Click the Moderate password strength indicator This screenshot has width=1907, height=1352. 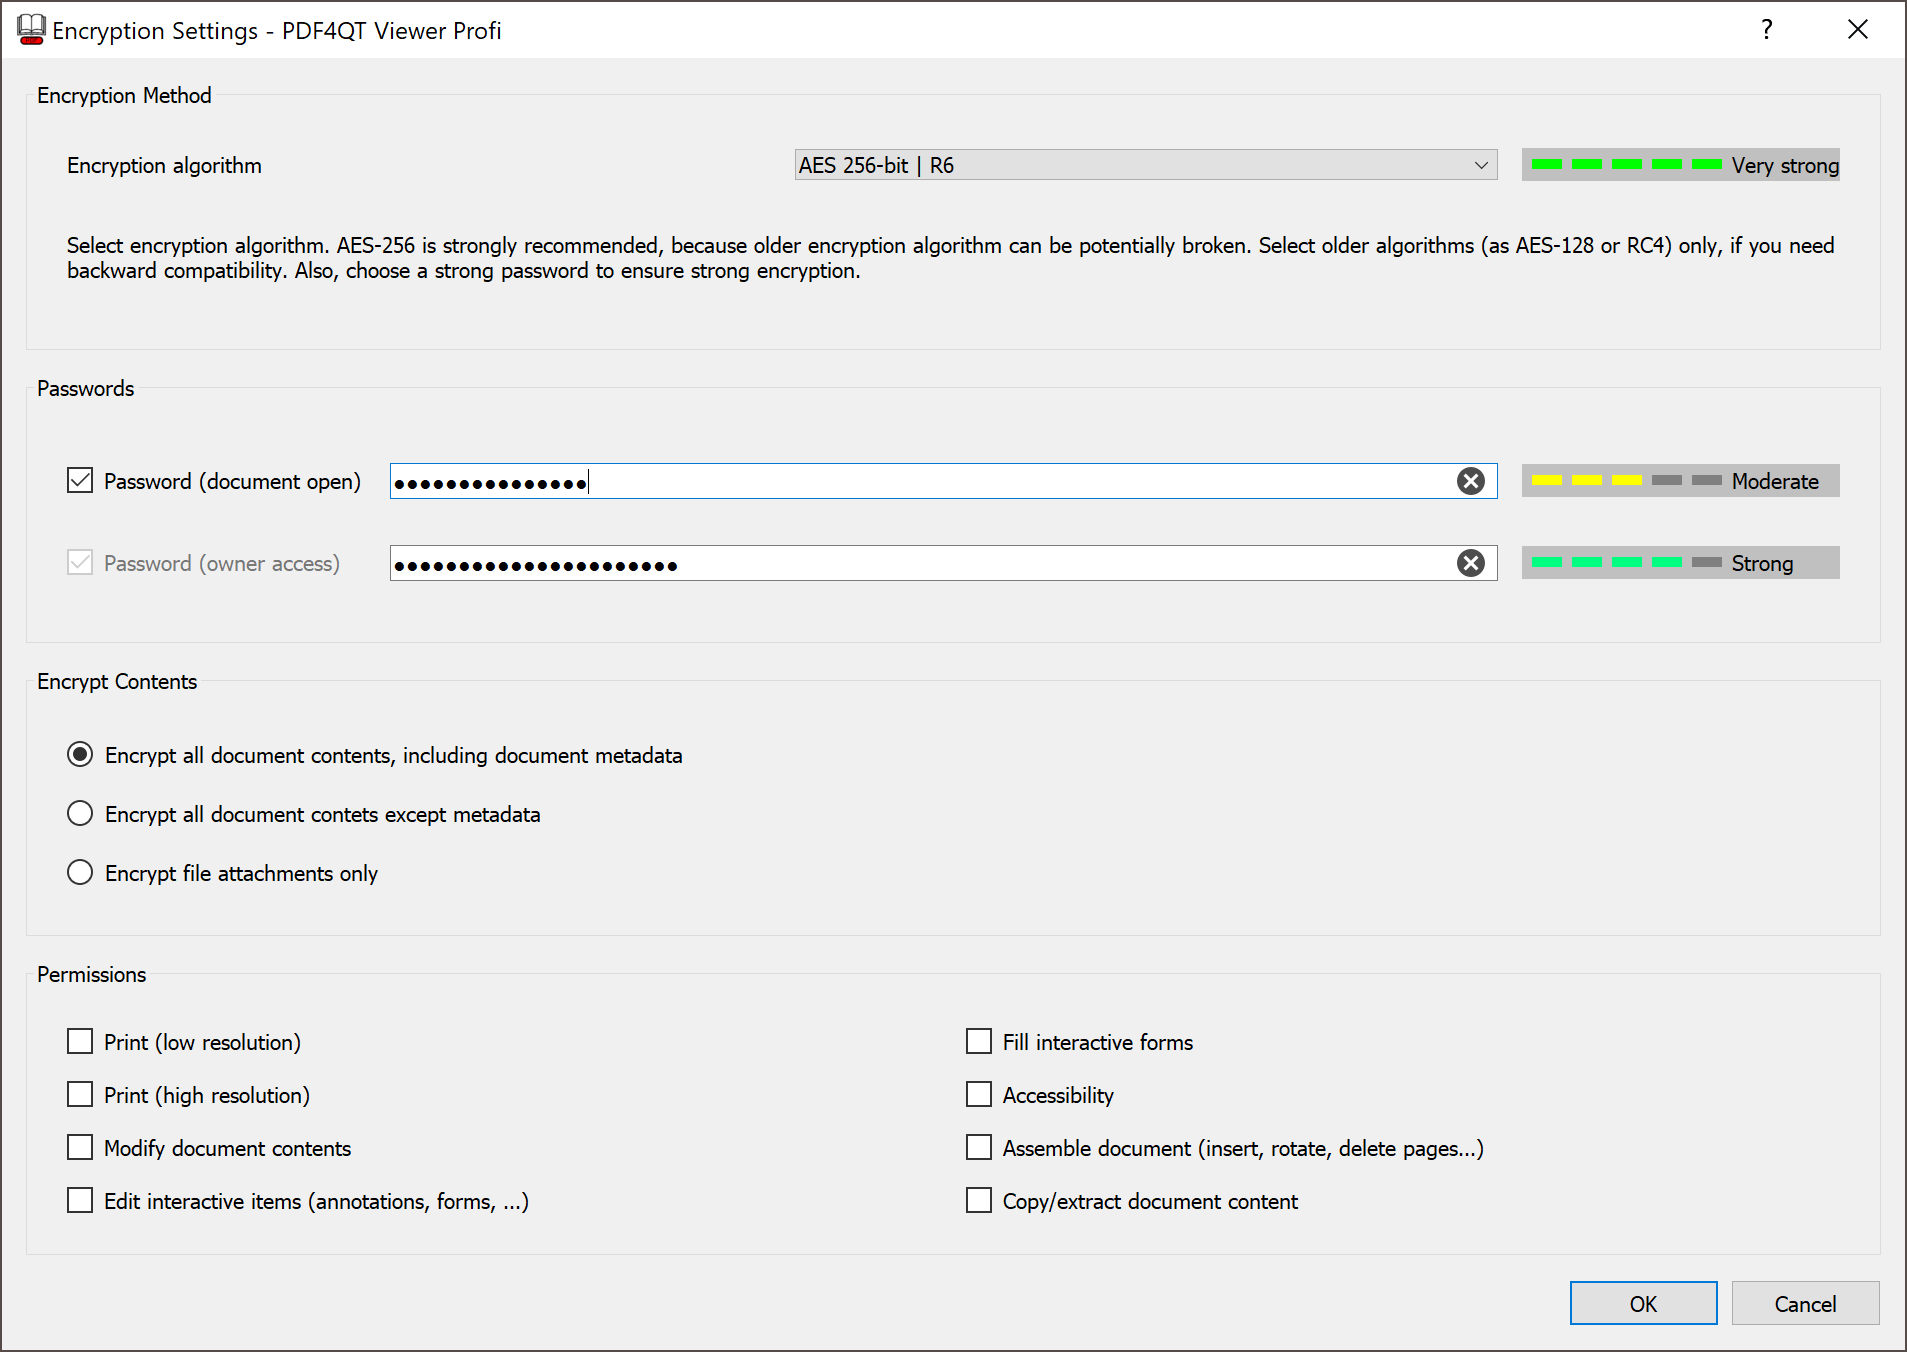[1680, 481]
